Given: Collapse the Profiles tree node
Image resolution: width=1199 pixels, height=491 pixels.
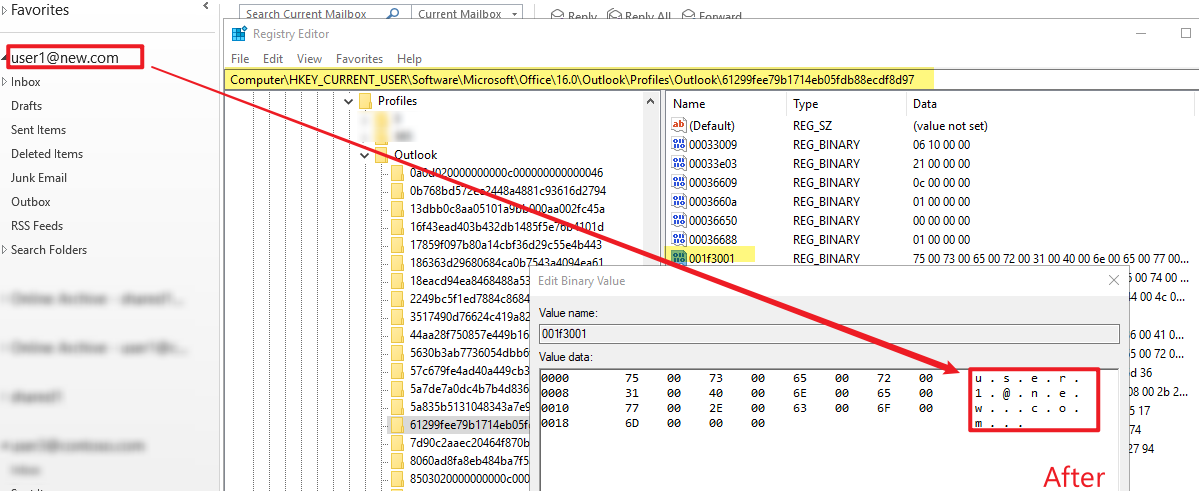Looking at the screenshot, I should pyautogui.click(x=349, y=101).
